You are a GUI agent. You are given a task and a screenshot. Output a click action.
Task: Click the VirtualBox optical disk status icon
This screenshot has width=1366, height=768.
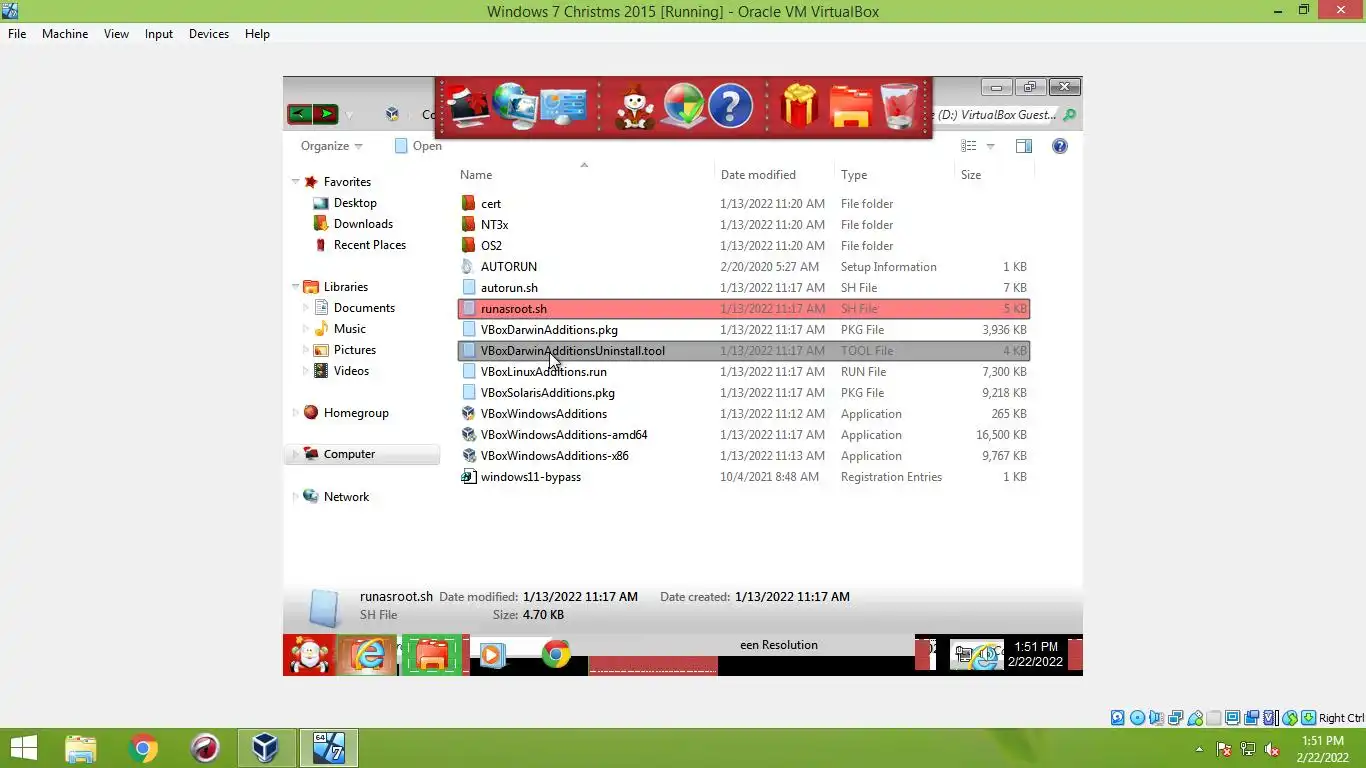[x=1137, y=718]
